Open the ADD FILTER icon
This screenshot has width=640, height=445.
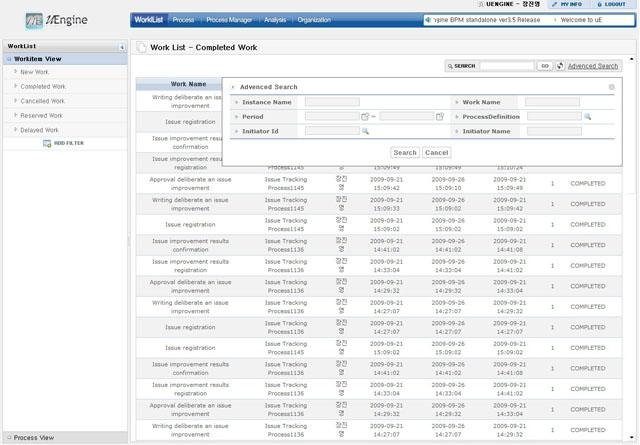47,144
